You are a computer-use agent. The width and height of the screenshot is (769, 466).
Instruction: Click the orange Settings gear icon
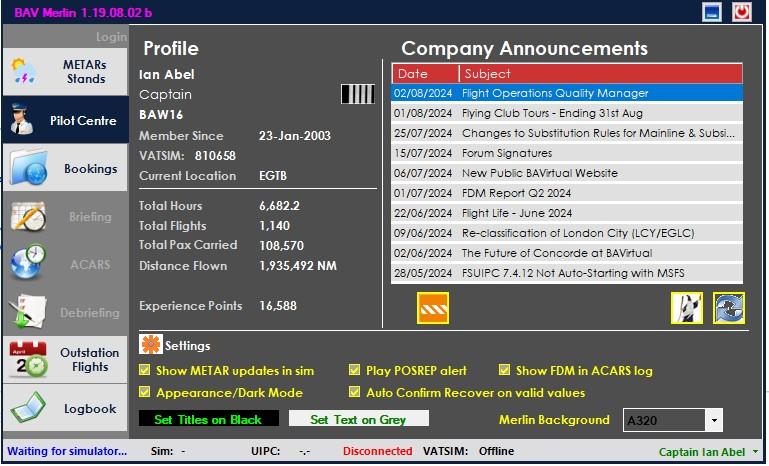tap(151, 344)
